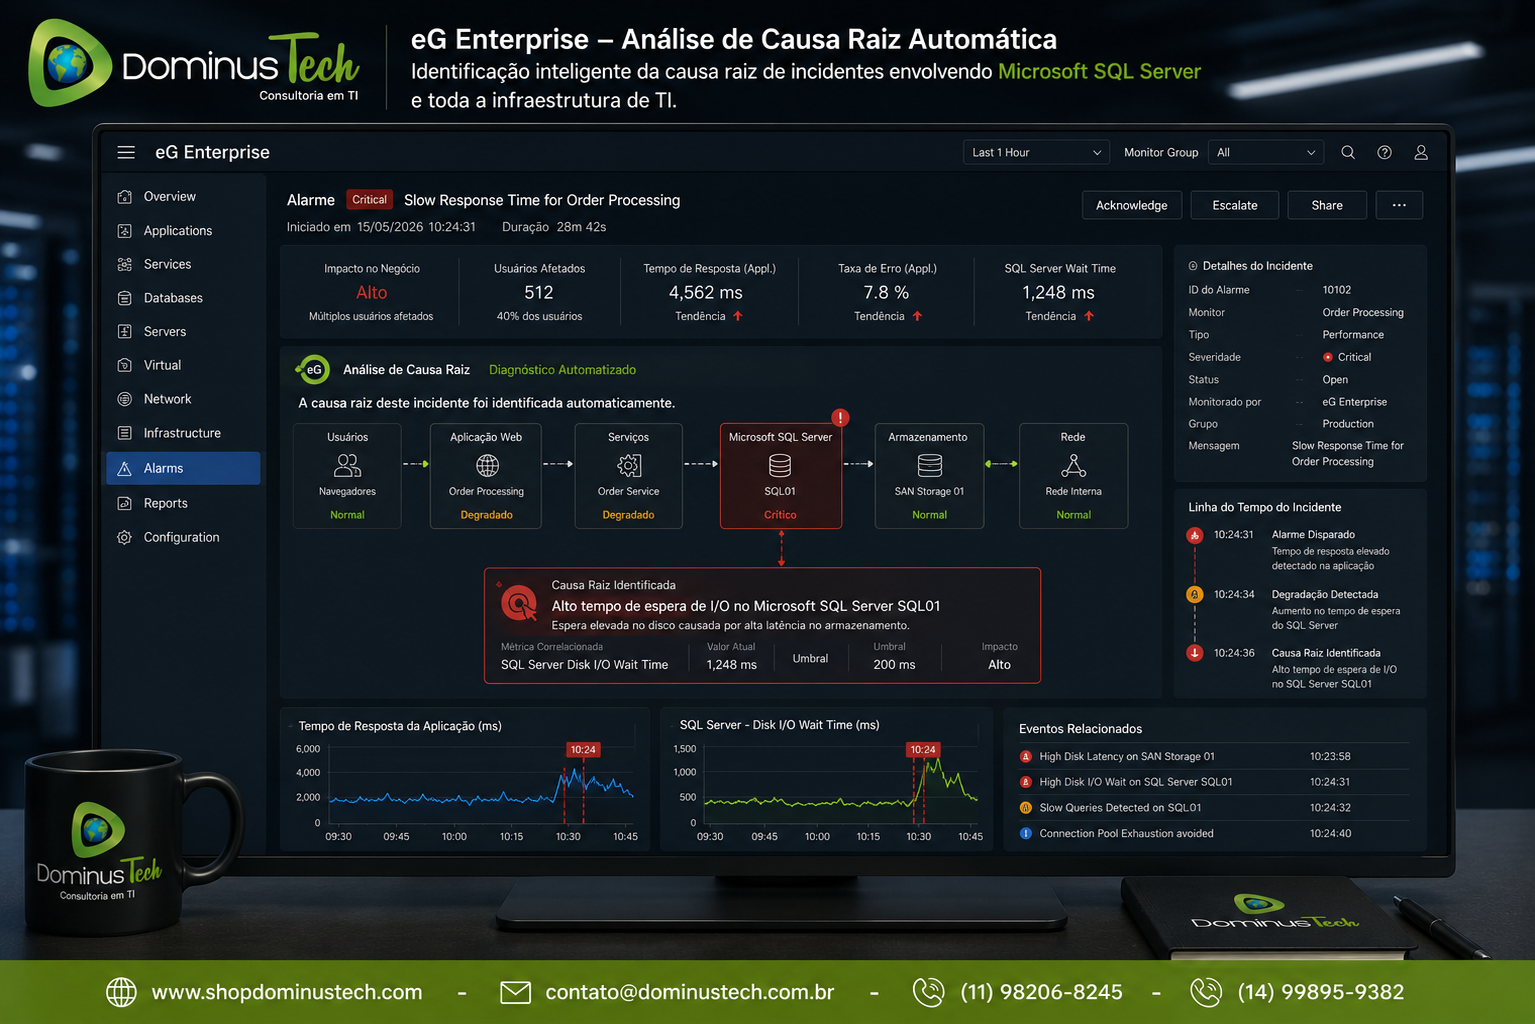
Task: Click the Escalate button
Action: (x=1235, y=205)
